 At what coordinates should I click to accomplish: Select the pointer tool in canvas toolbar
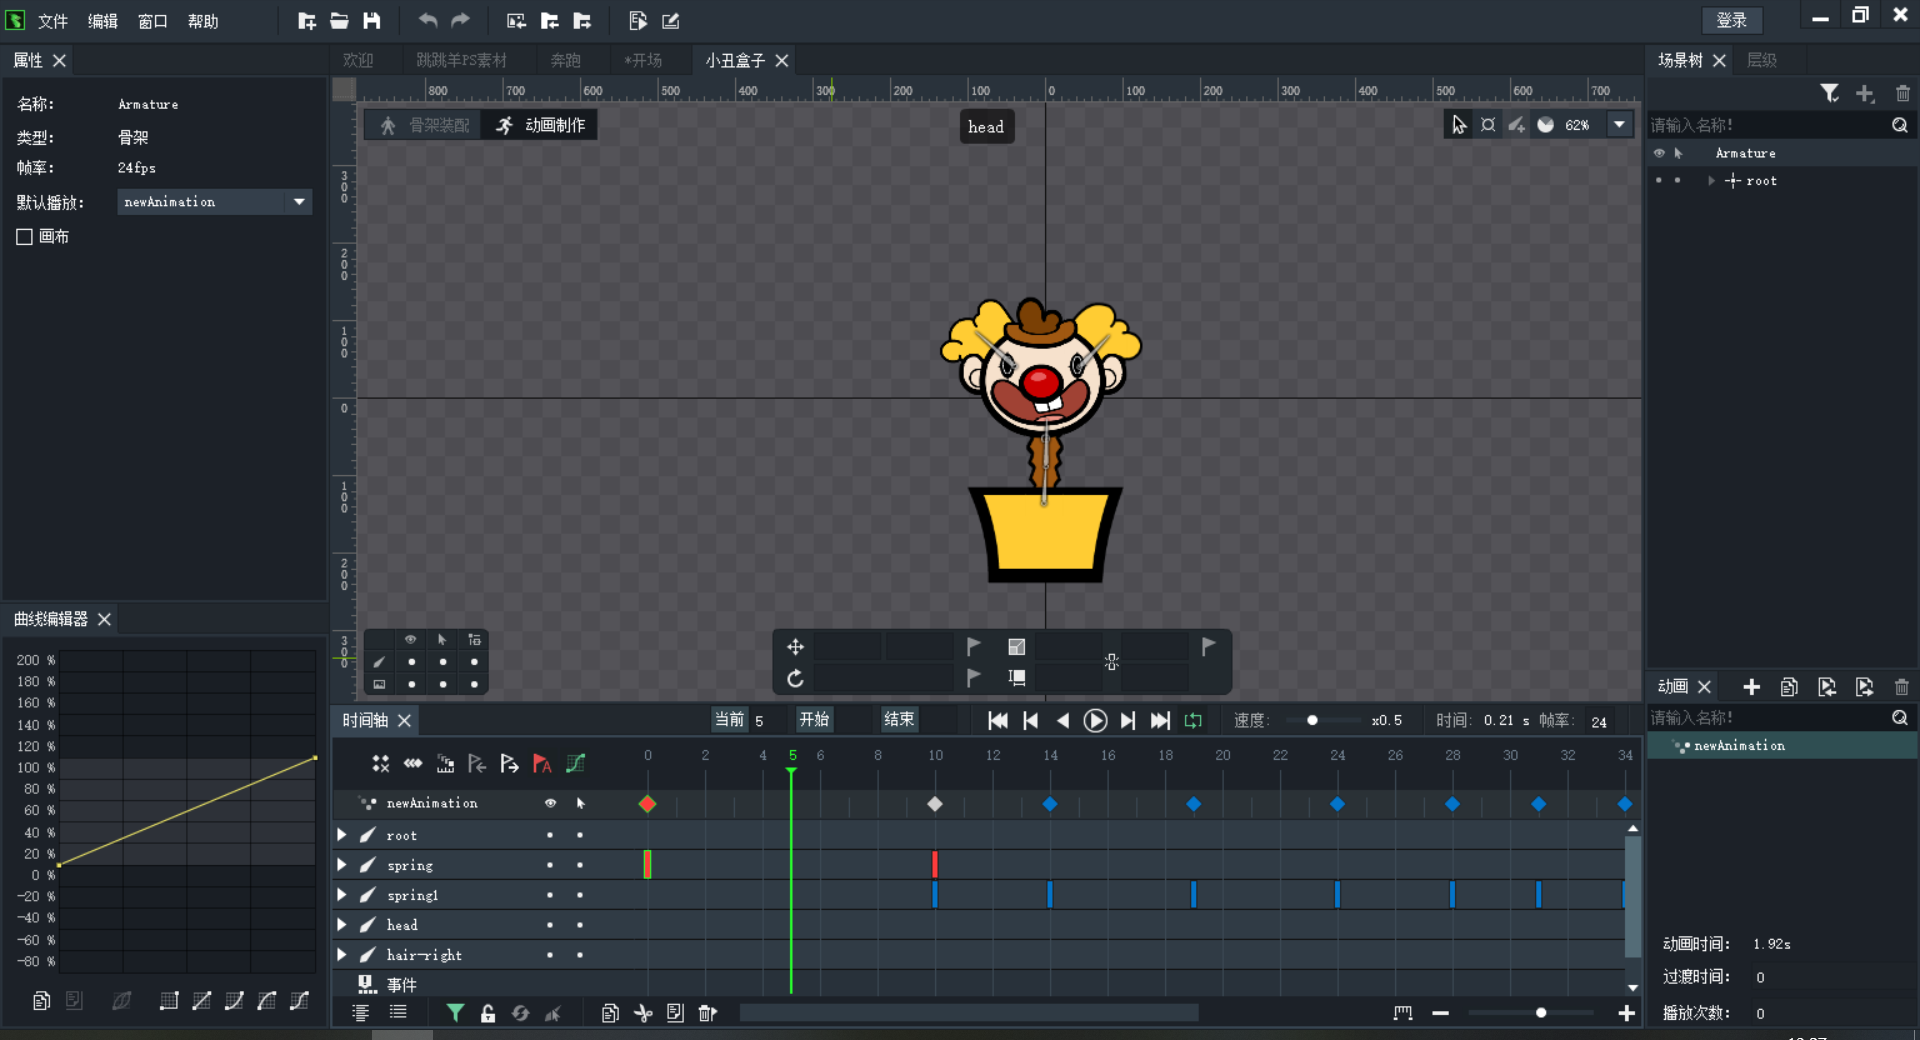tap(1459, 125)
